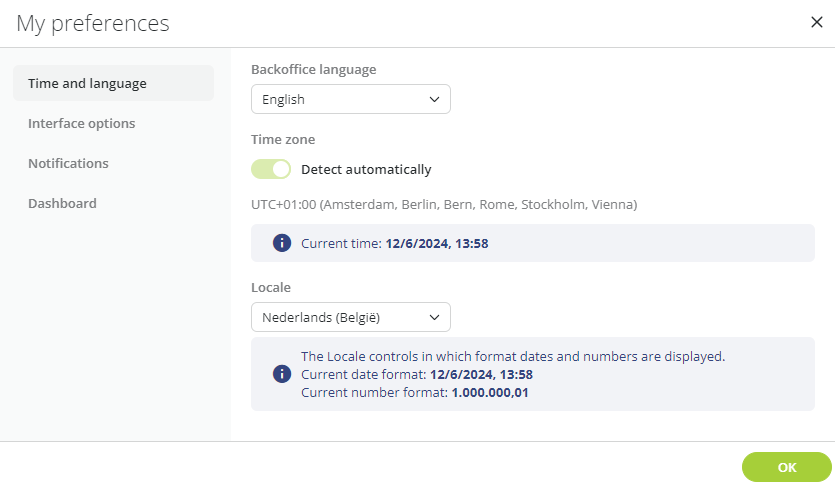Open the Backoffice language dropdown showing English
Viewport: 835px width, 488px height.
click(x=351, y=99)
